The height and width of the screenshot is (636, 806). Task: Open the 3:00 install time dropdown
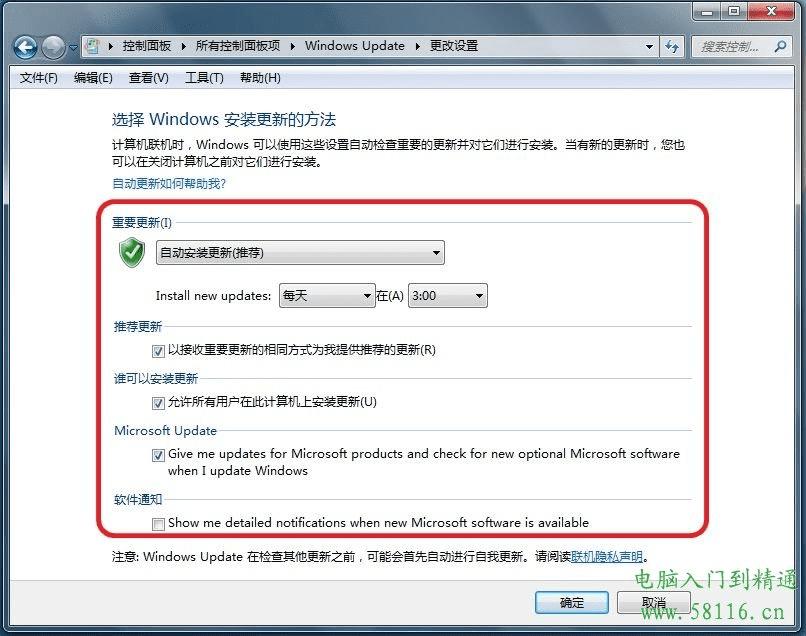[x=448, y=296]
